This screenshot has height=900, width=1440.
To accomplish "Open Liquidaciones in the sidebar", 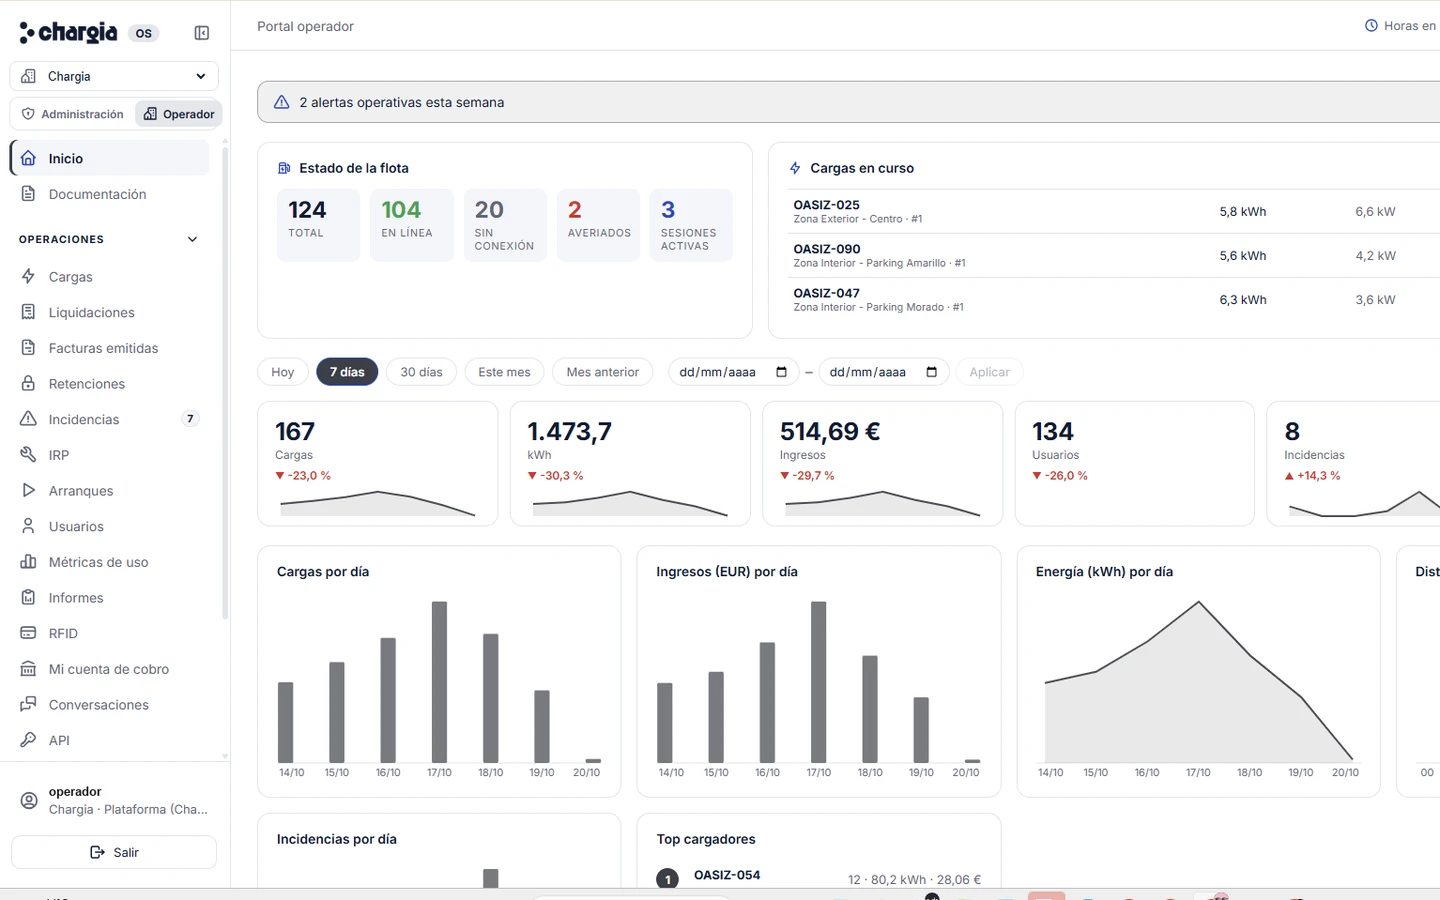I will pyautogui.click(x=110, y=313).
